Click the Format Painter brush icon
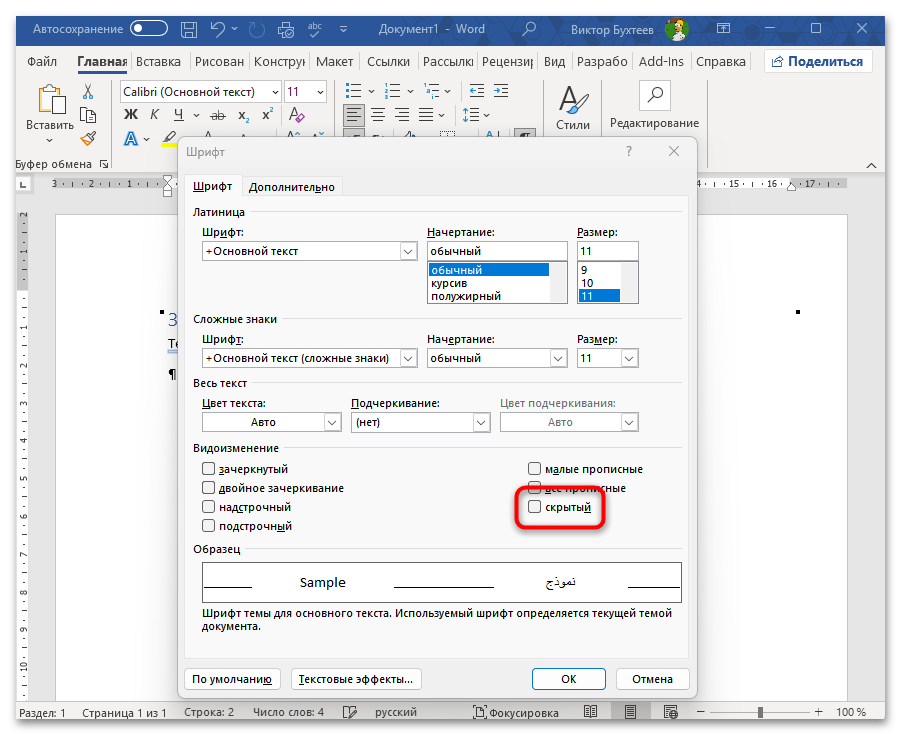The height and width of the screenshot is (735, 901). [x=88, y=138]
